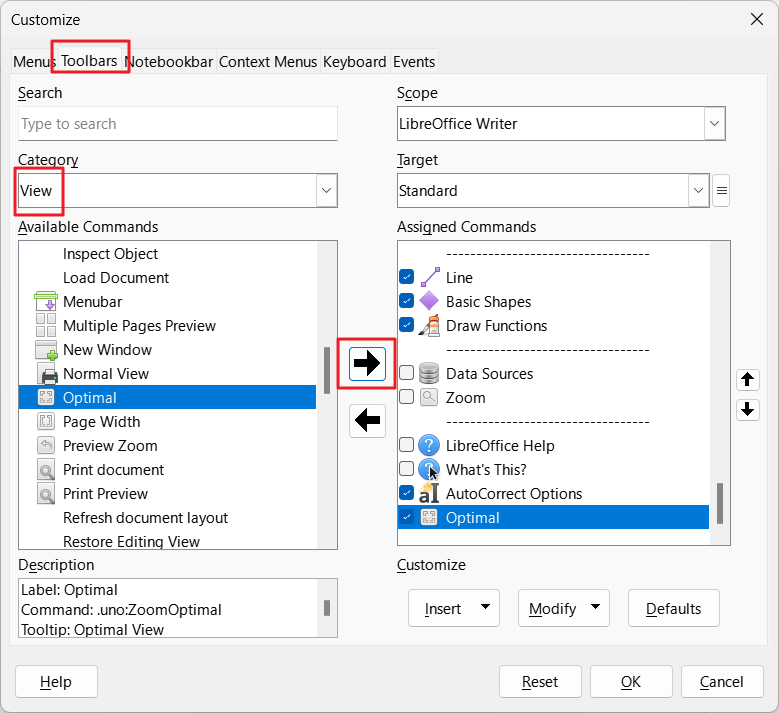779x713 pixels.
Task: Open the toolbar options hamburger menu
Action: click(721, 190)
